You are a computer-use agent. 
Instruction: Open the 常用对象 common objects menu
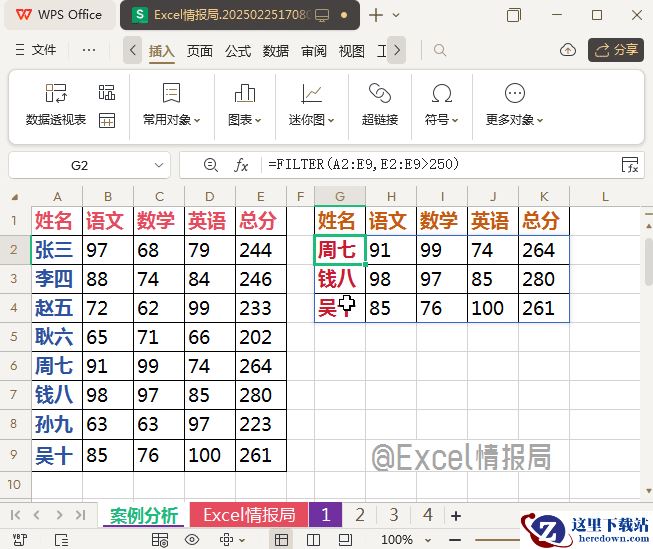[x=171, y=104]
